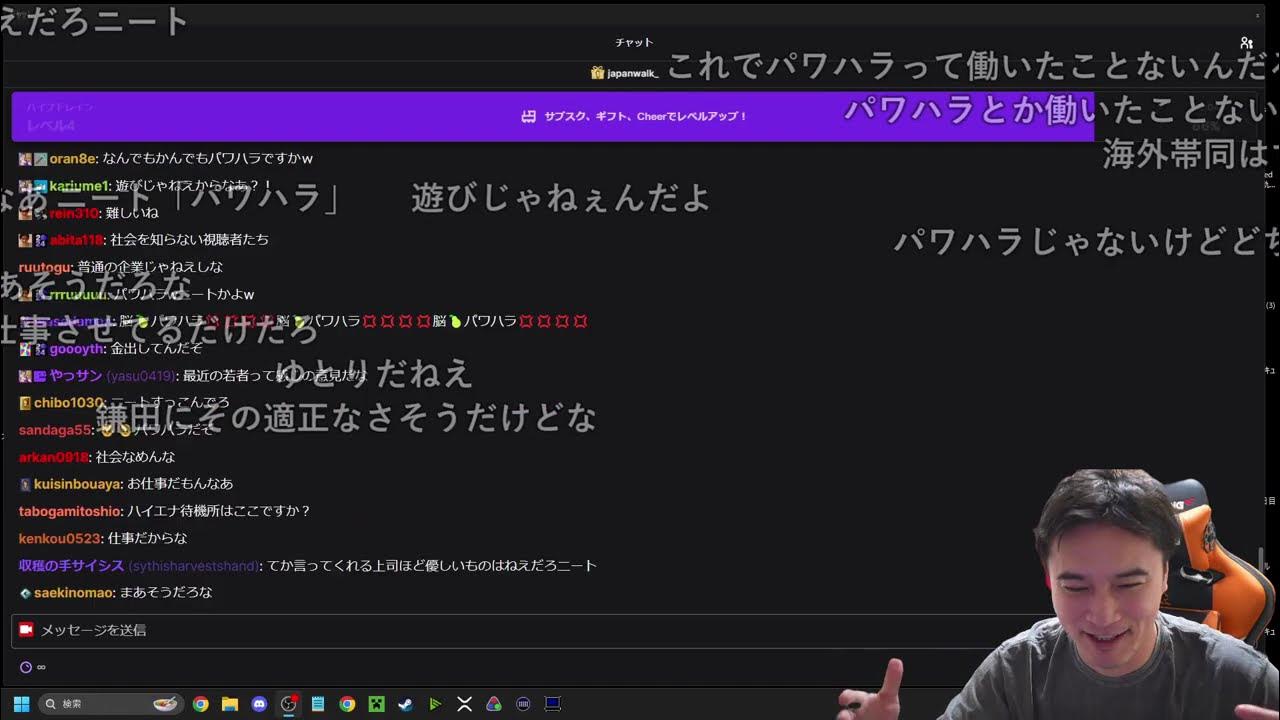
Task: Click username やっサン in chat
Action: 76,376
